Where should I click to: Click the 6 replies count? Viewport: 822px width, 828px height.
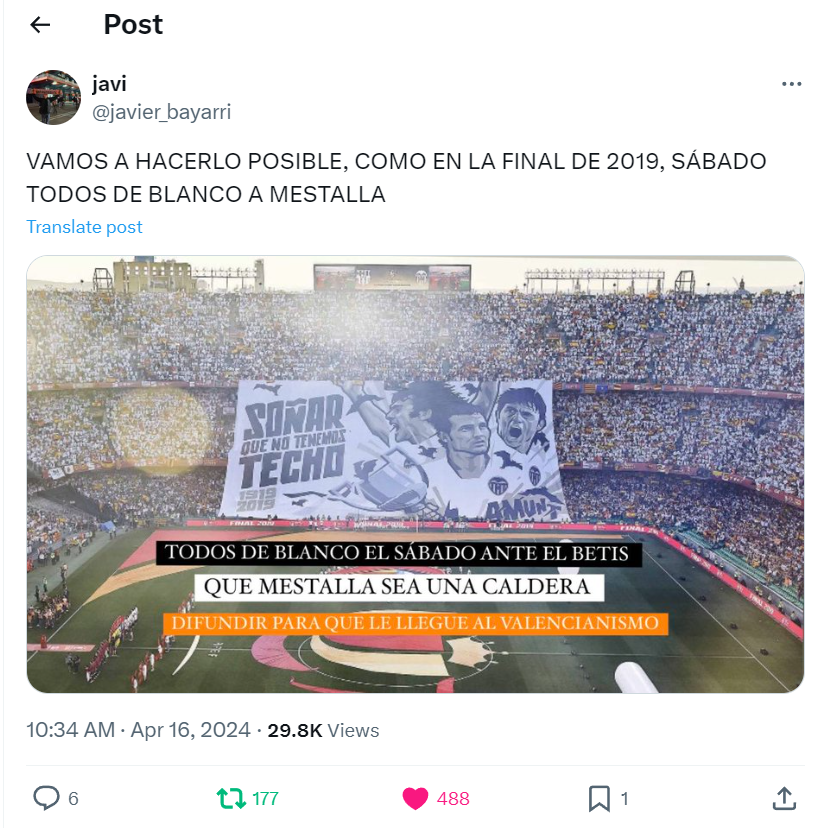[x=73, y=798]
